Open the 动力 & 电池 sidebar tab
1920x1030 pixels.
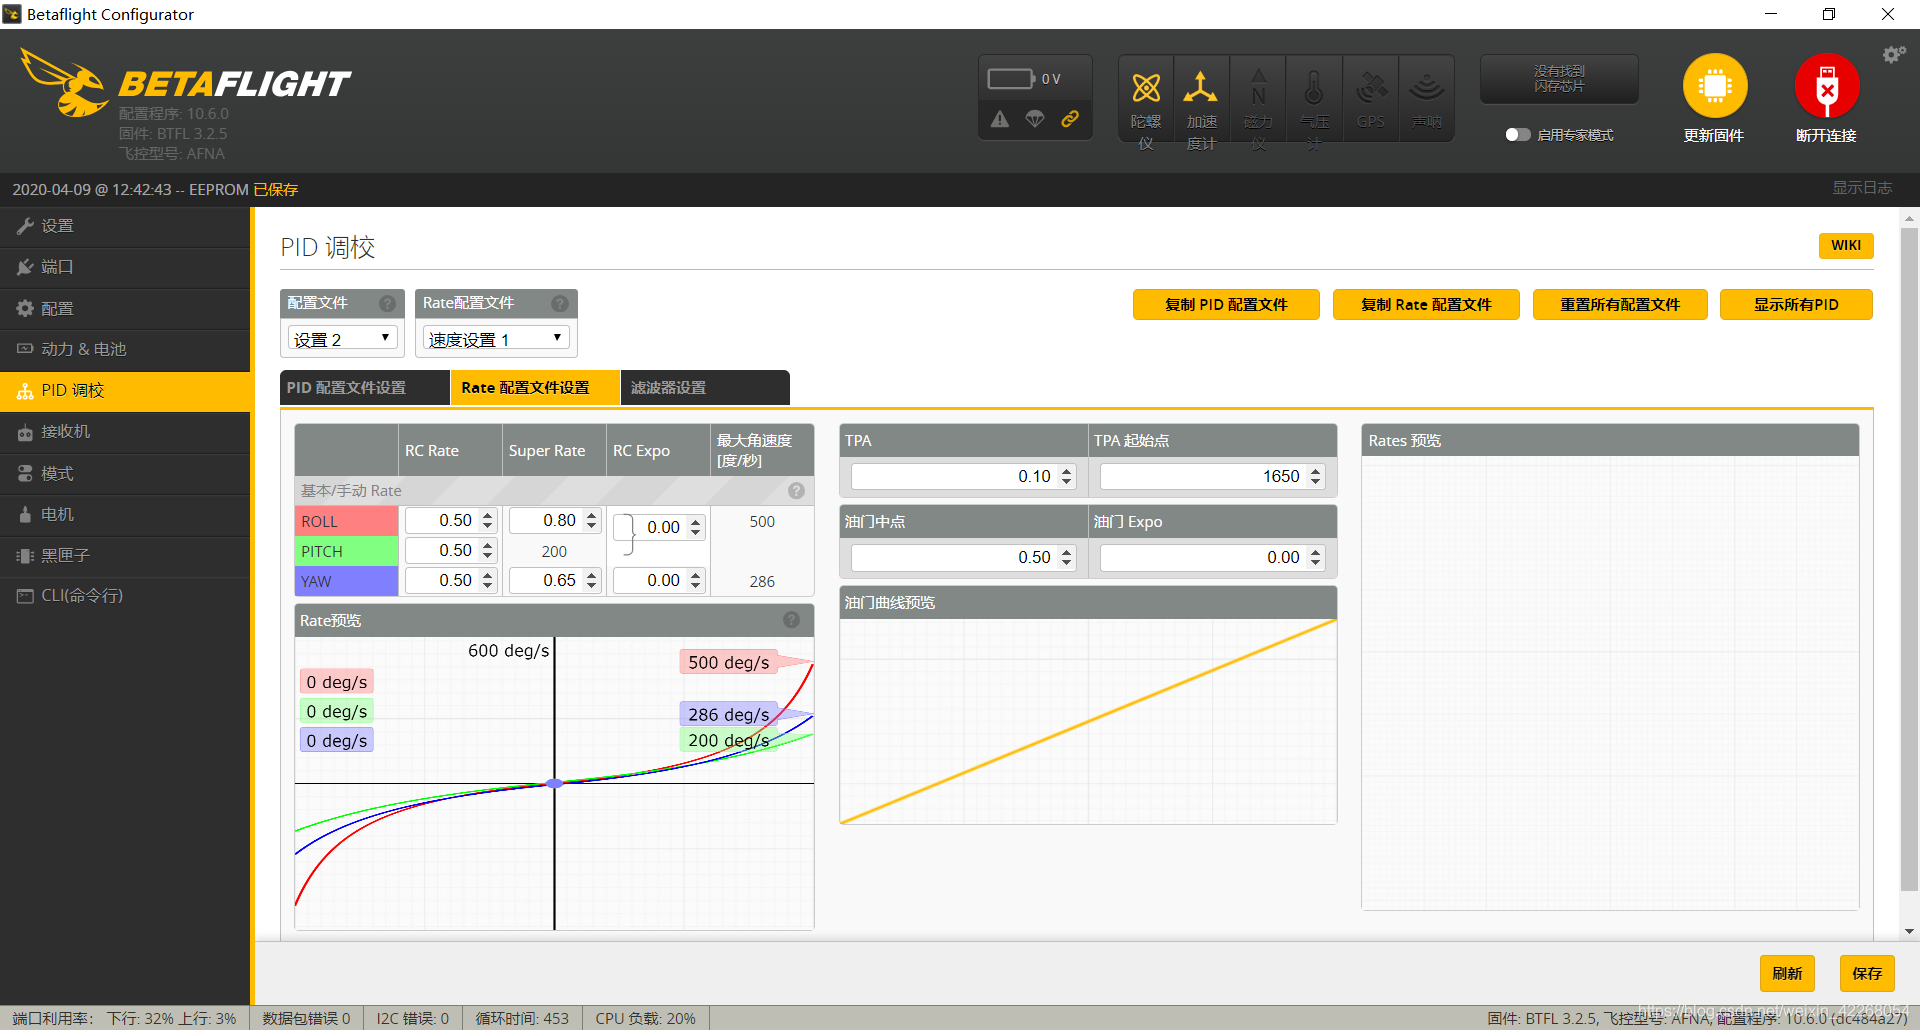click(x=125, y=349)
